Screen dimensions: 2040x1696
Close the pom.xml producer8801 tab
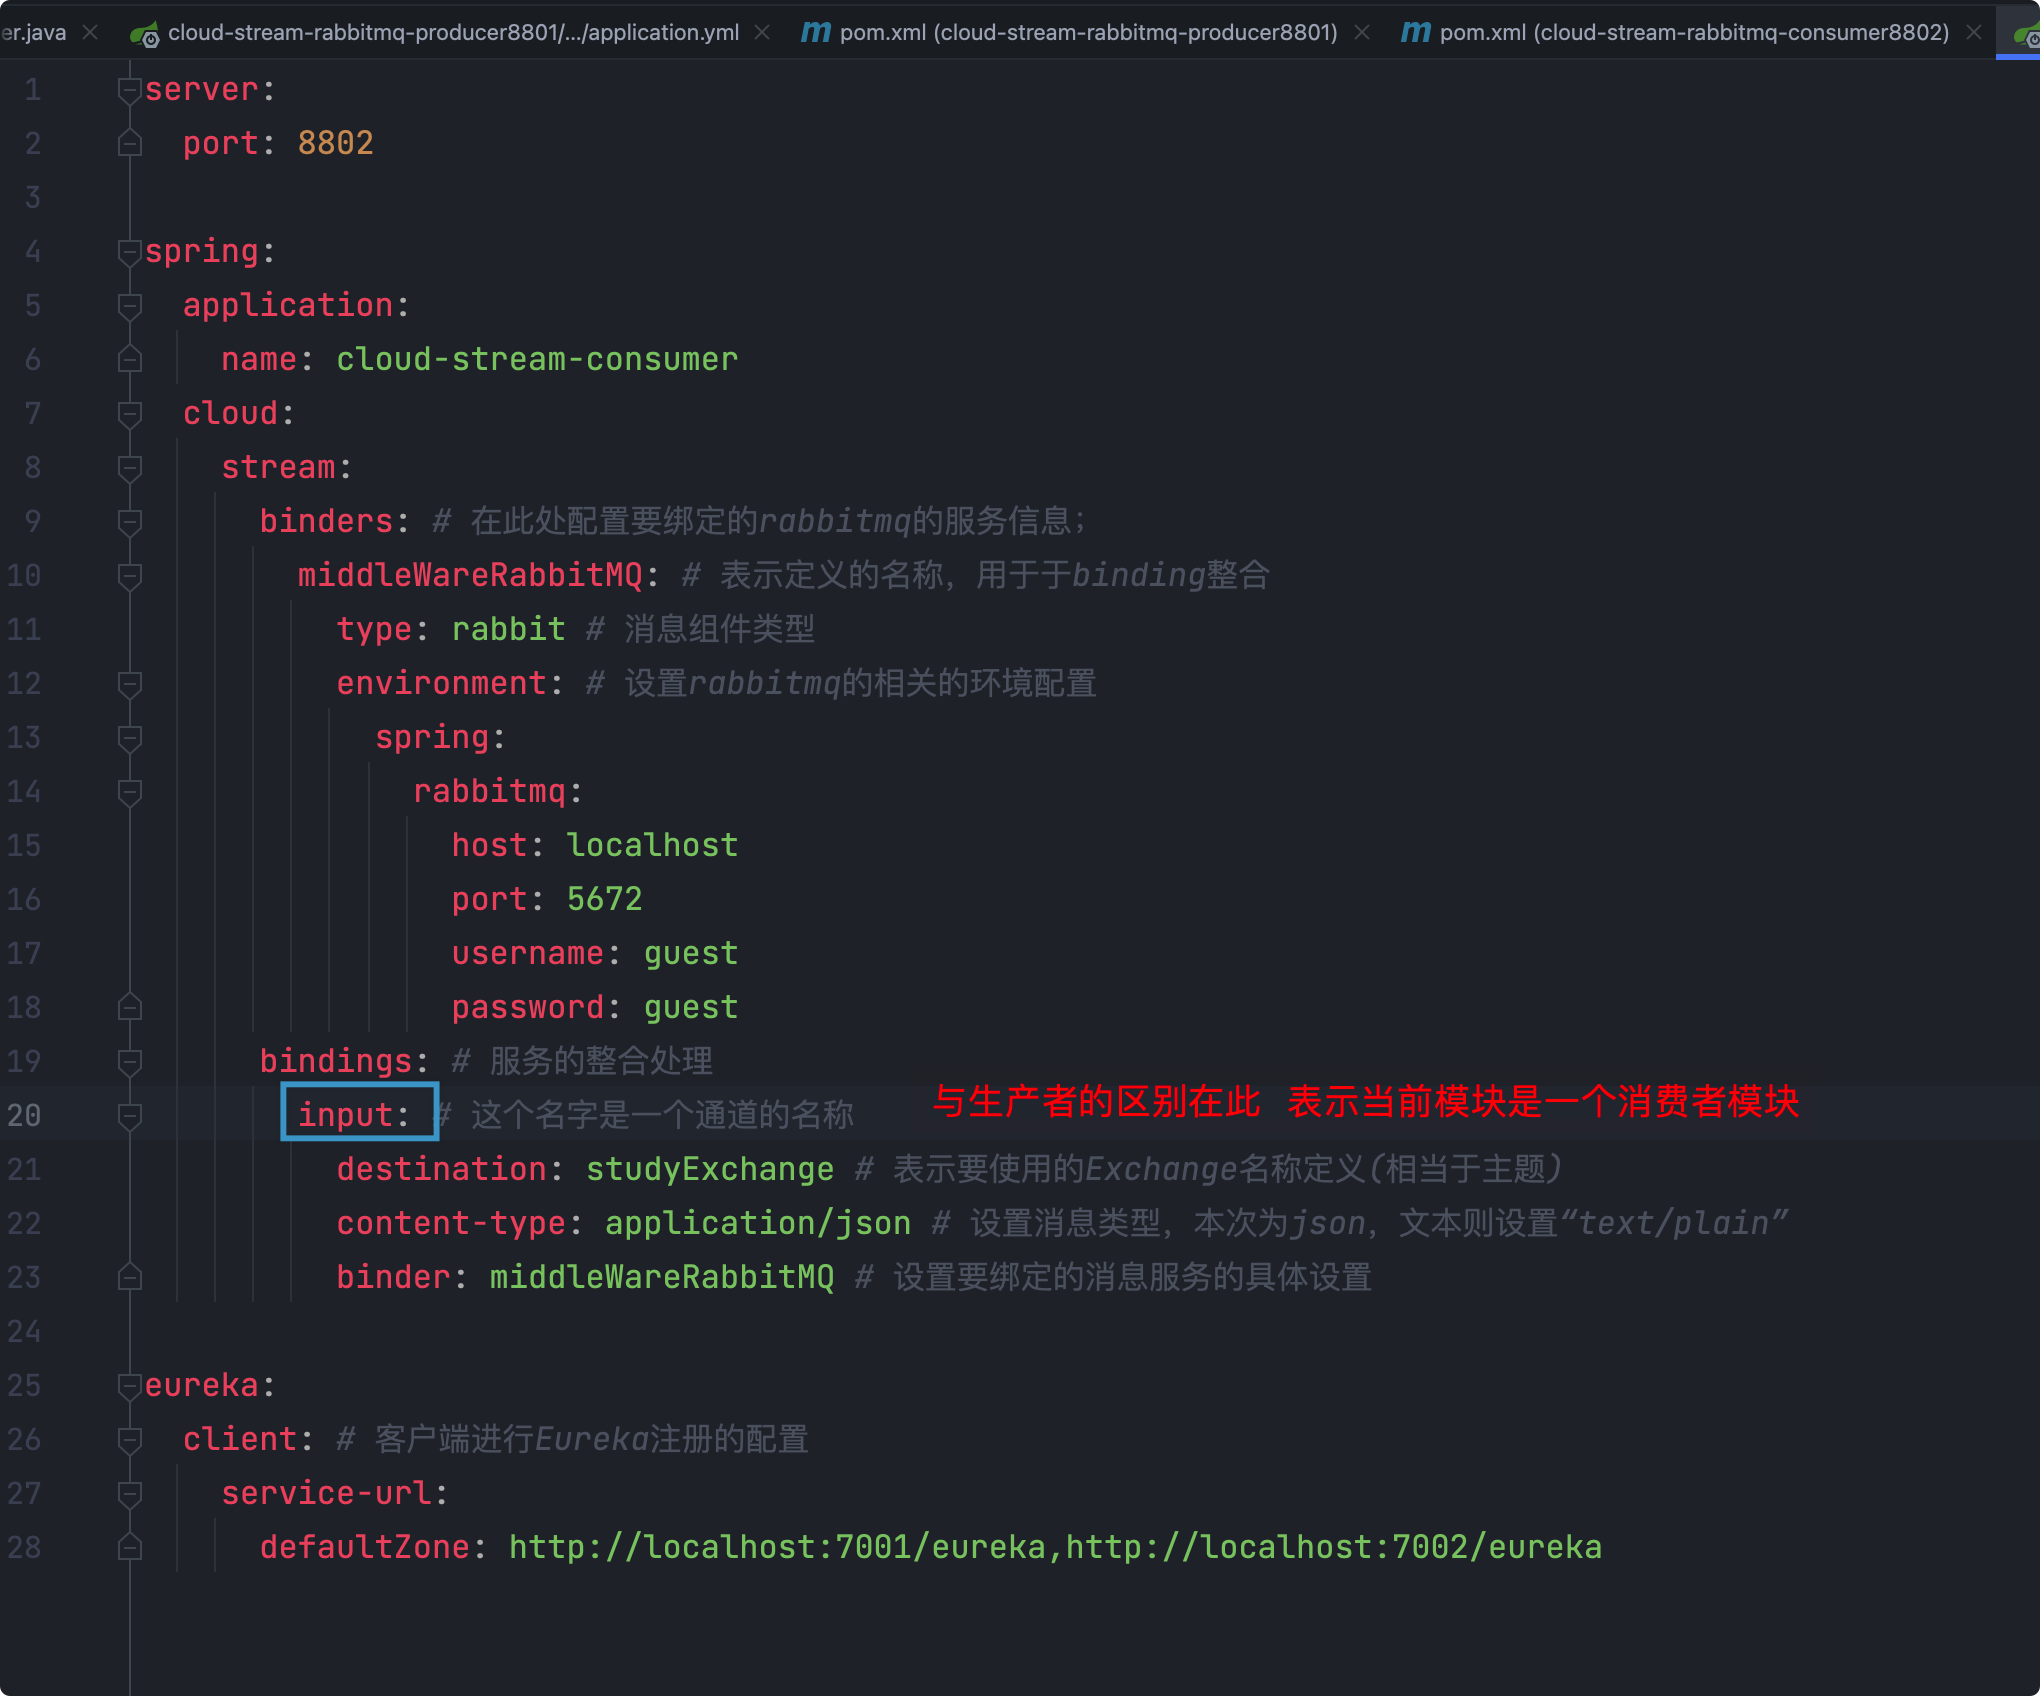(x=1362, y=33)
